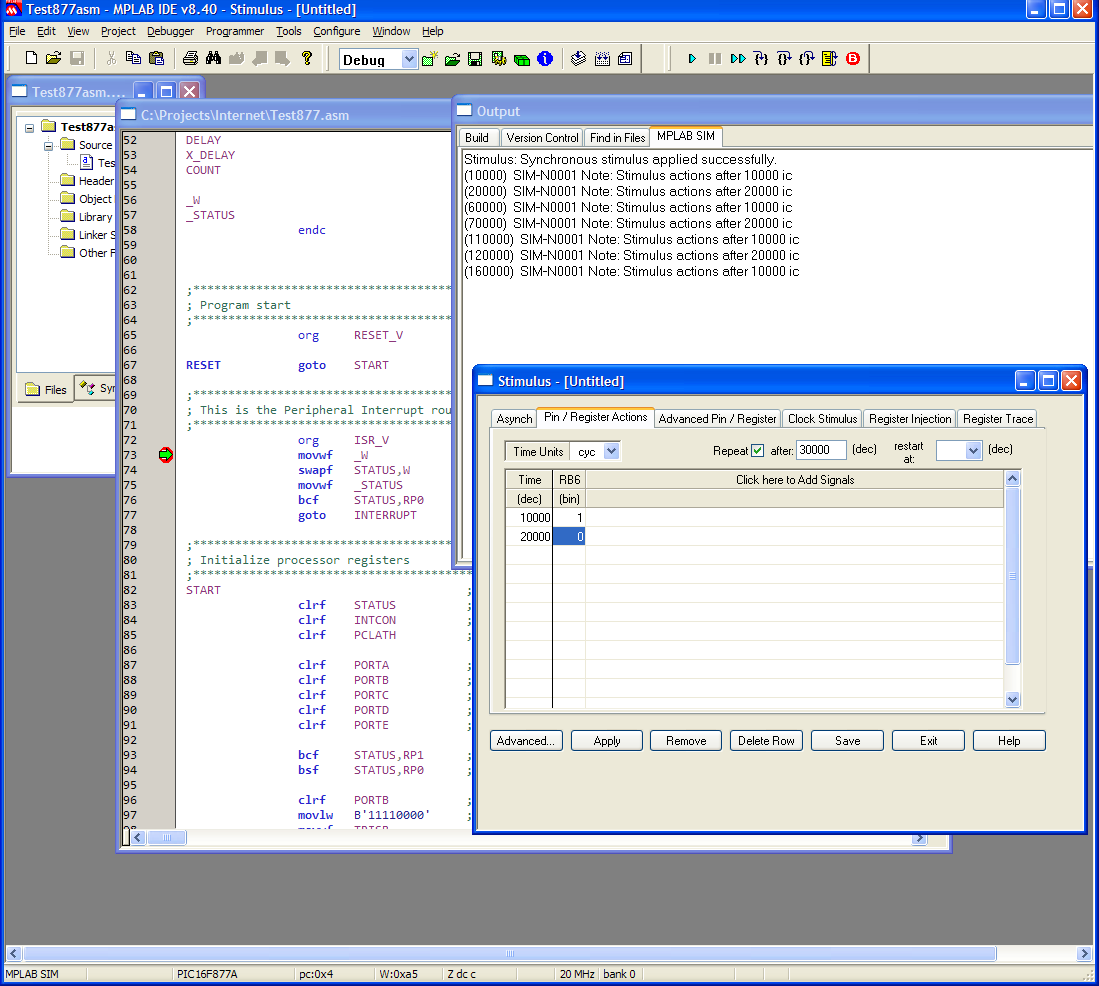The image size is (1099, 986).
Task: Switch to the Version Control tab
Action: 542,137
